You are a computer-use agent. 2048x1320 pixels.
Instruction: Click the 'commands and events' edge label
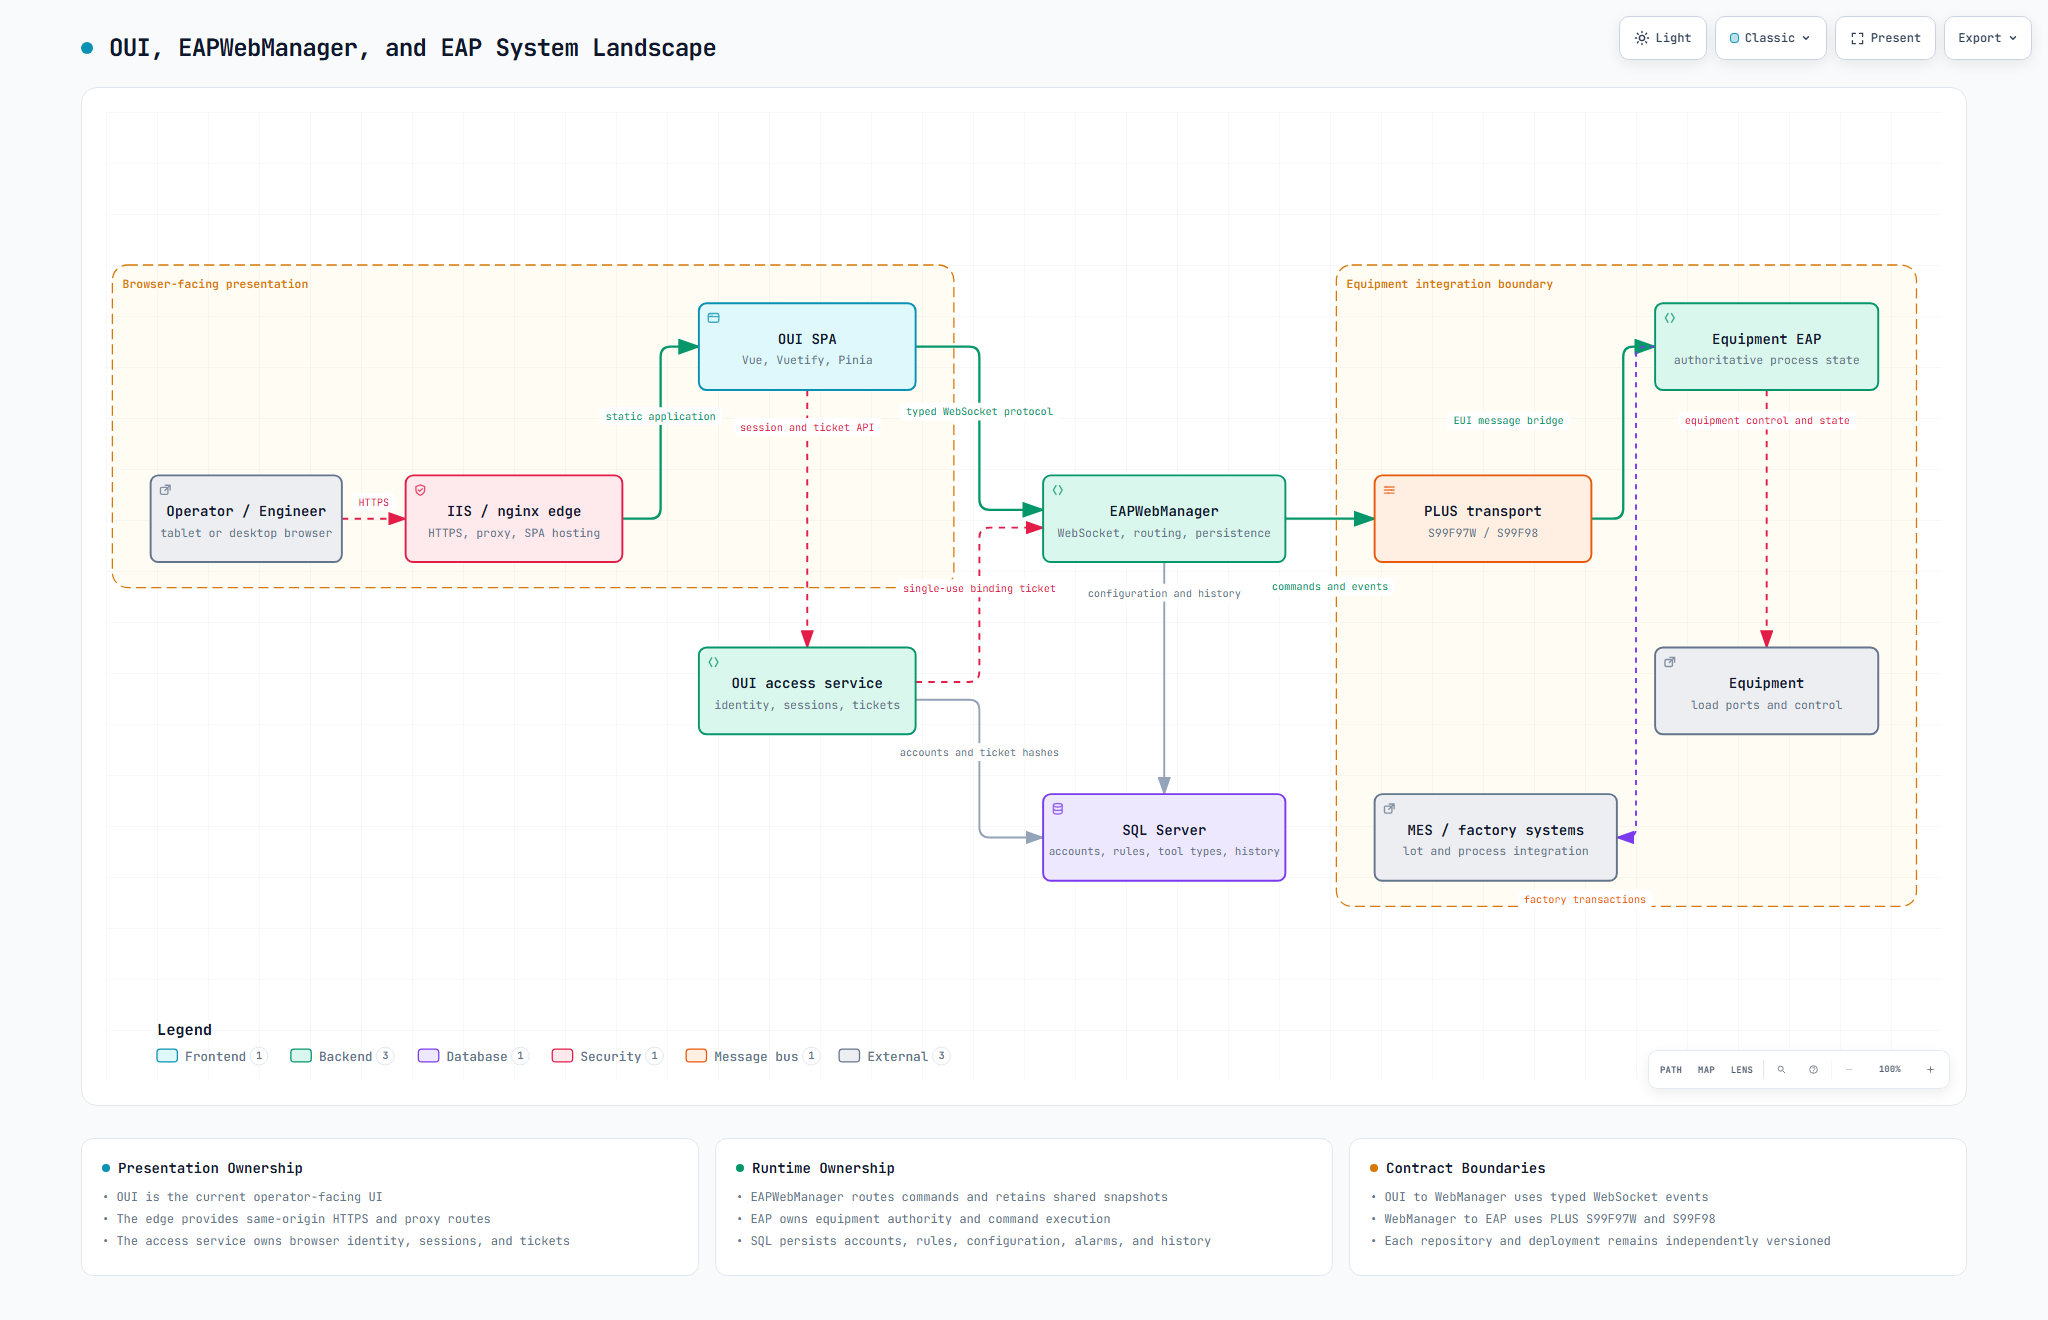click(x=1330, y=587)
